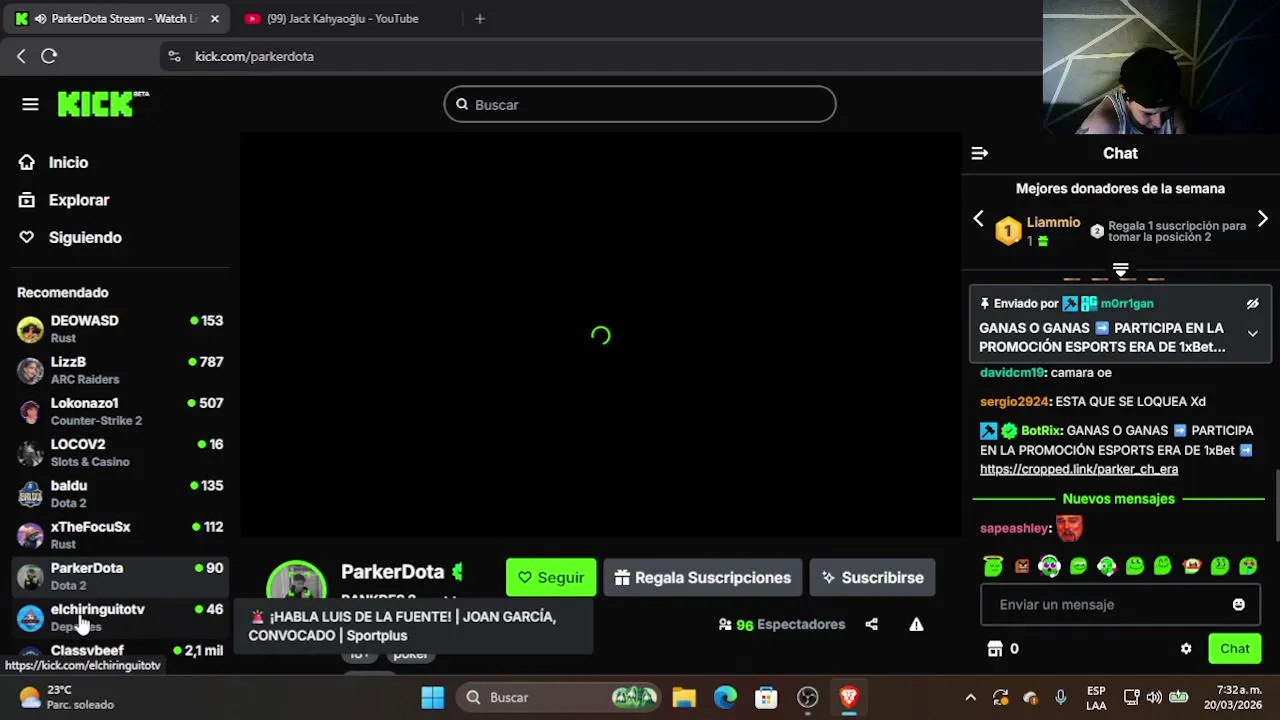The height and width of the screenshot is (720, 1280).
Task: Send message with the Chat button
Action: (x=1234, y=649)
